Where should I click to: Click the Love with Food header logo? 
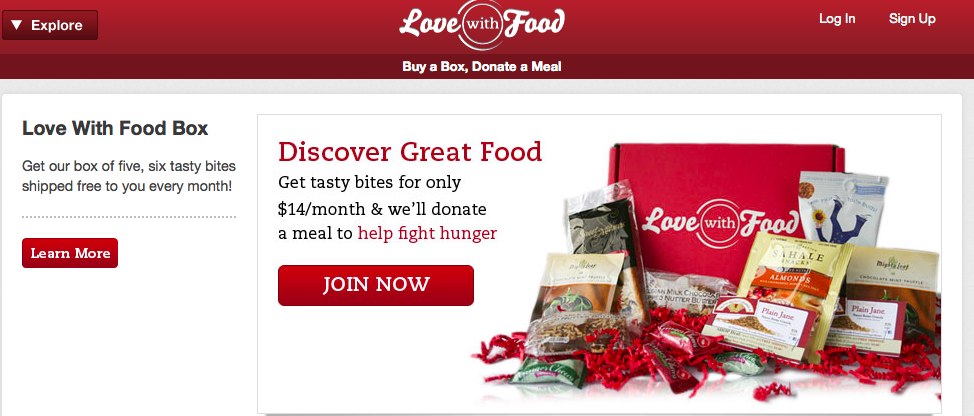(x=482, y=25)
